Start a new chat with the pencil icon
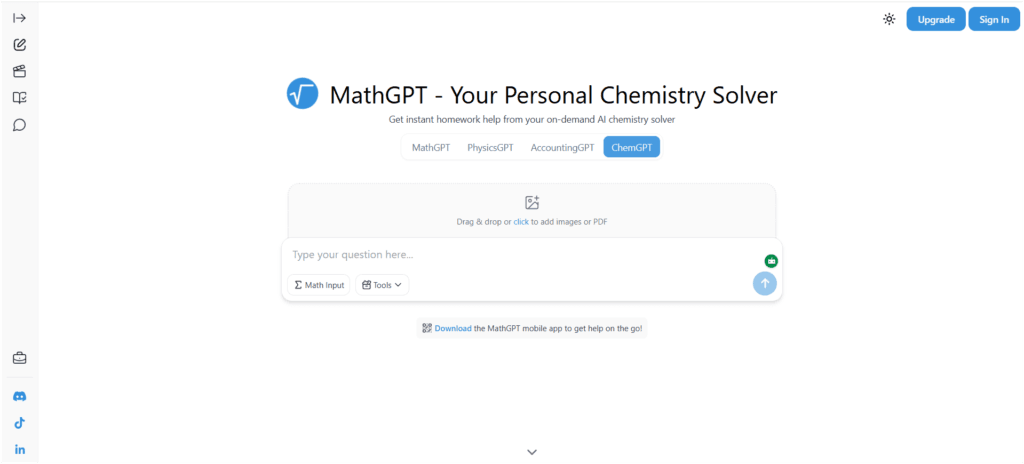This screenshot has height=464, width=1024. point(19,45)
